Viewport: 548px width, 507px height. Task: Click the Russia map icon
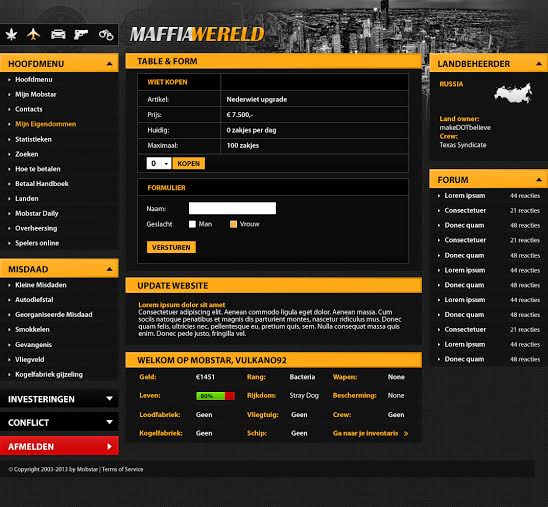click(513, 93)
